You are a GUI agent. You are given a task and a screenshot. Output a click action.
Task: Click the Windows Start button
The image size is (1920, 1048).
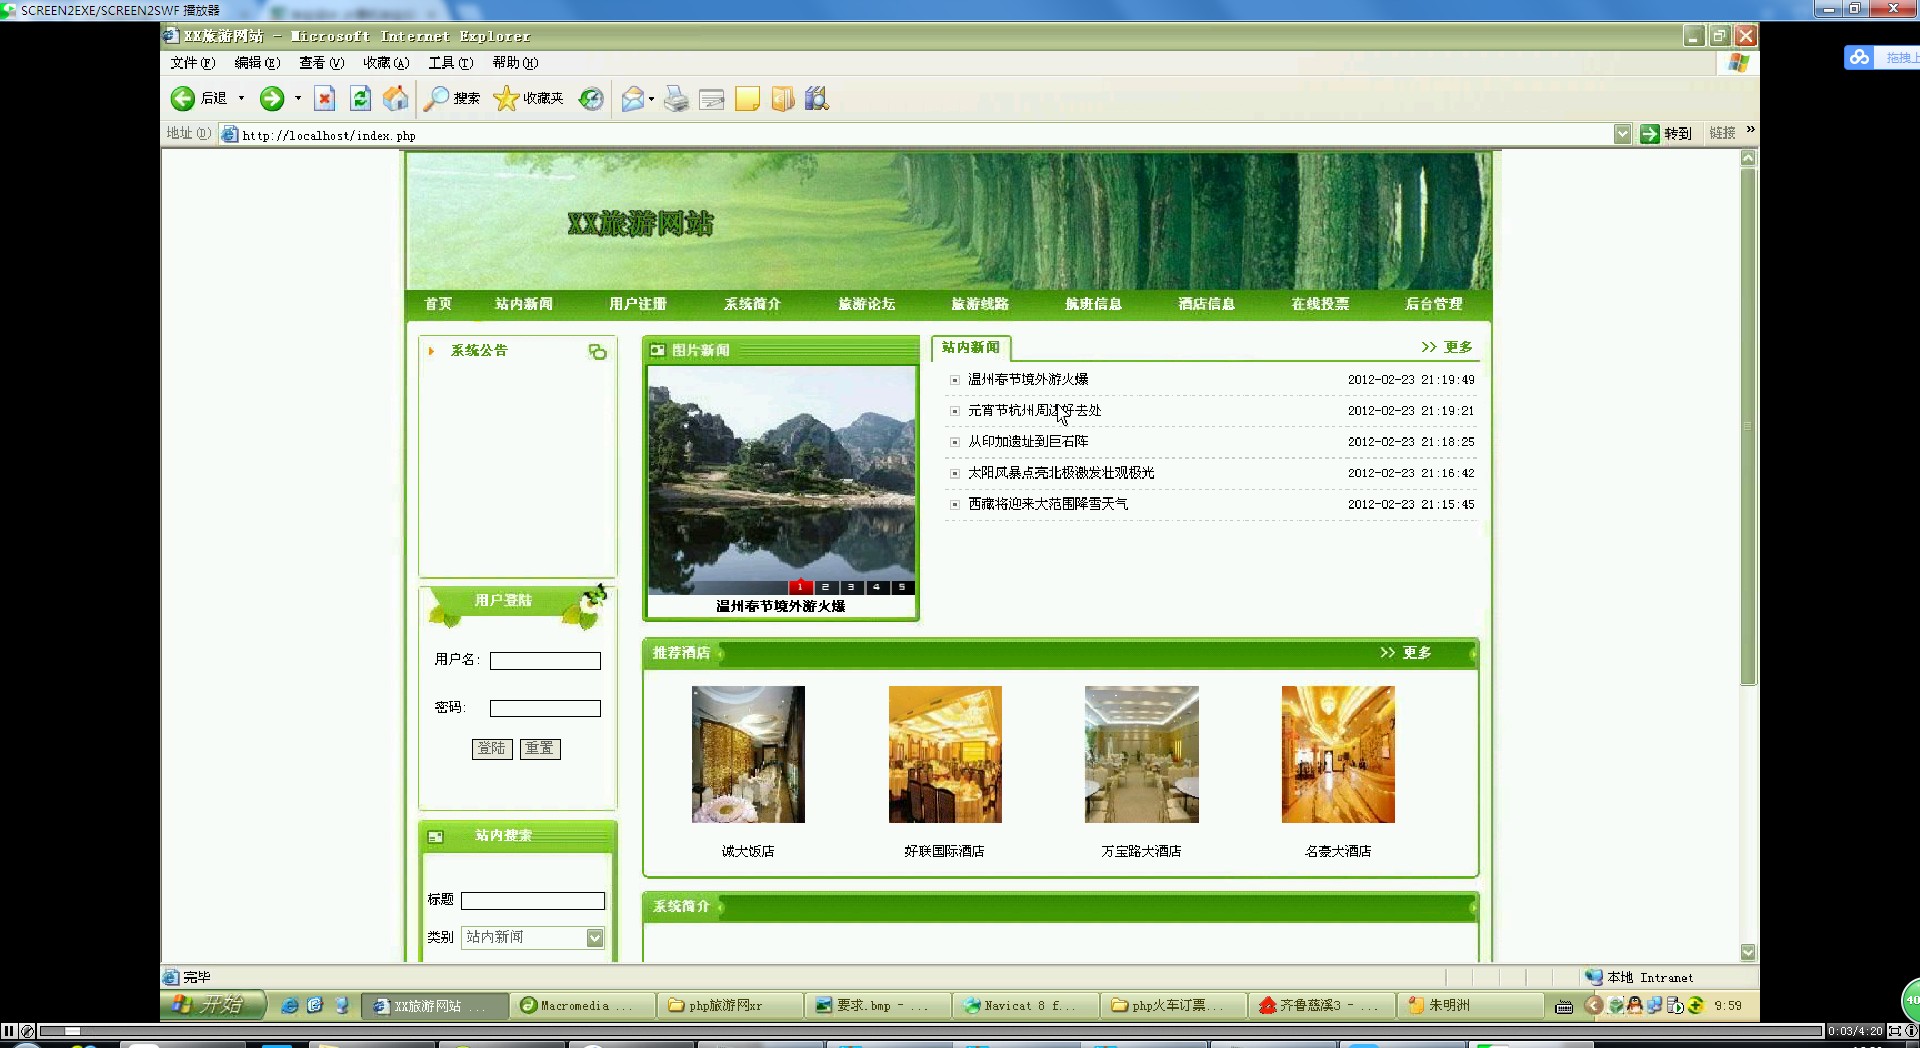point(213,1005)
